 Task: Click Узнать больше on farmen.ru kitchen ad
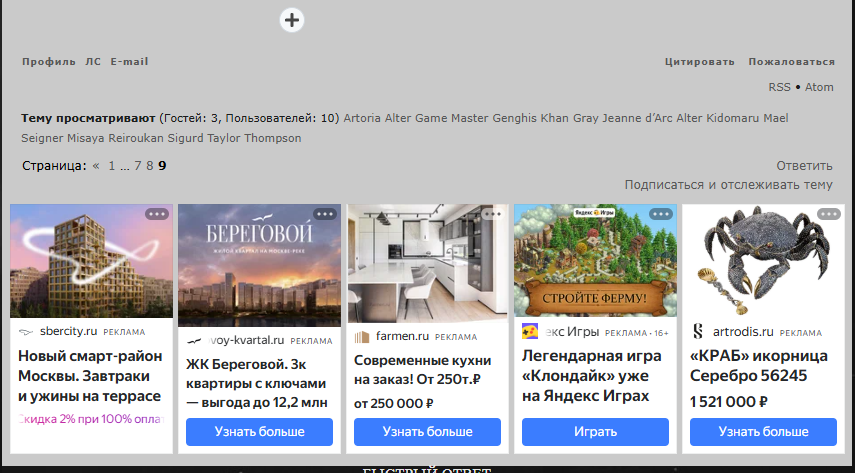428,432
